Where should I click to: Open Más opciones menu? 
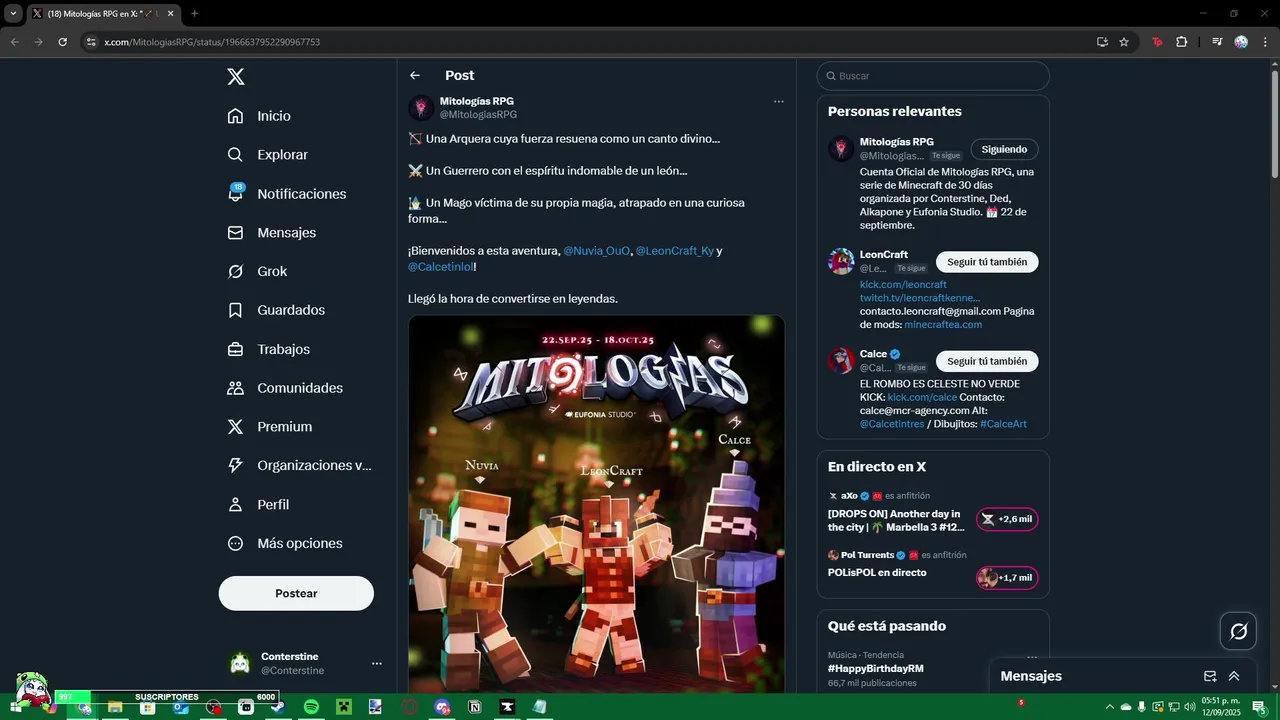[285, 544]
